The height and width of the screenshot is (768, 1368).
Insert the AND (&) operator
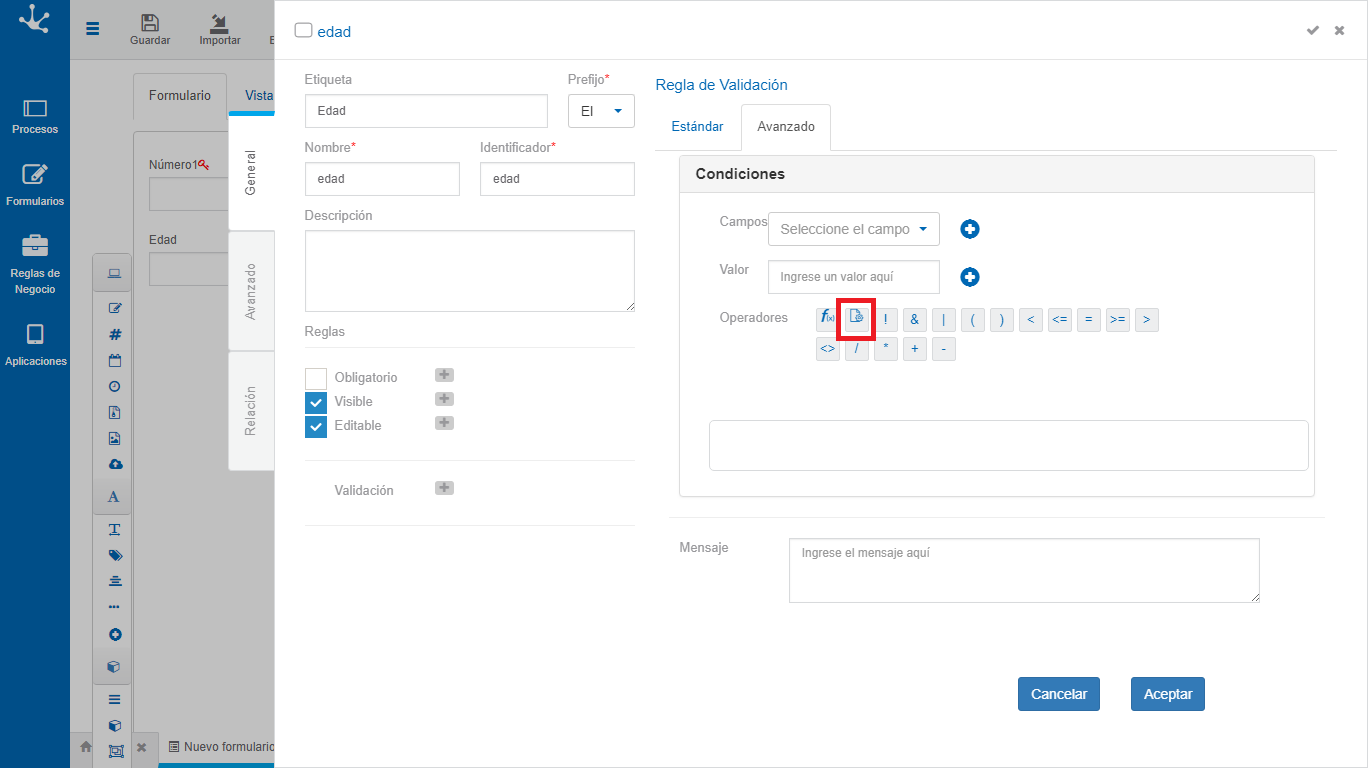tap(914, 320)
